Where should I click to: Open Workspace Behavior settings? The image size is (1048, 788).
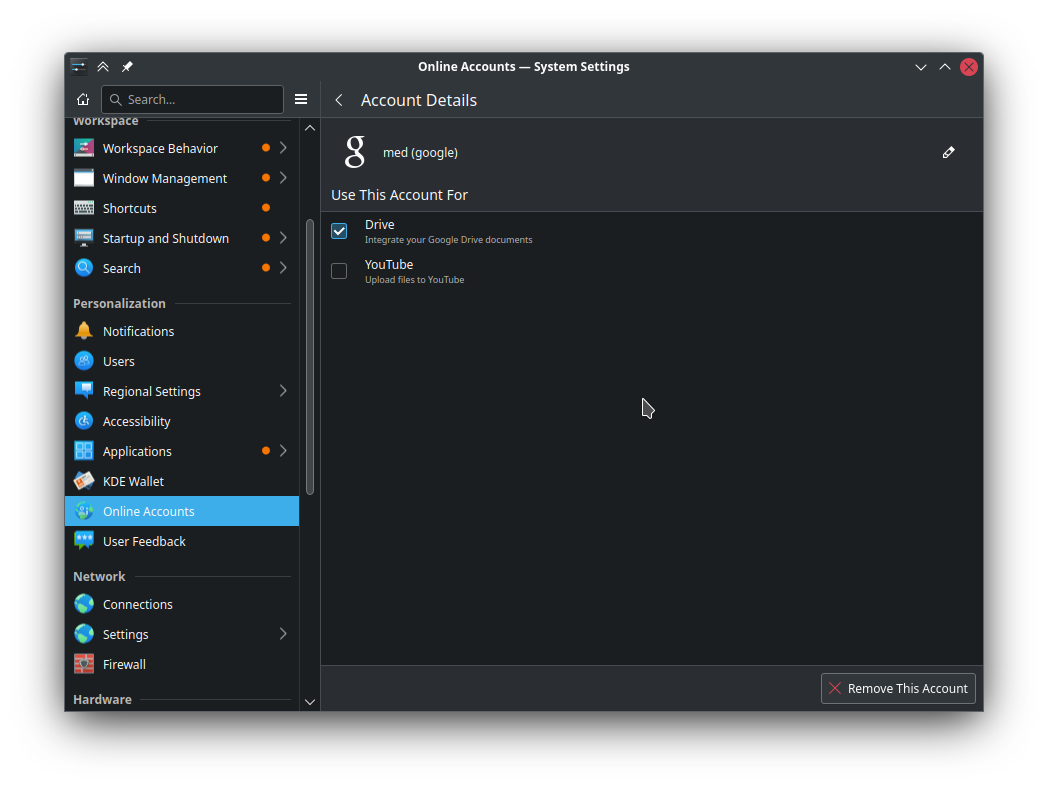coord(182,148)
